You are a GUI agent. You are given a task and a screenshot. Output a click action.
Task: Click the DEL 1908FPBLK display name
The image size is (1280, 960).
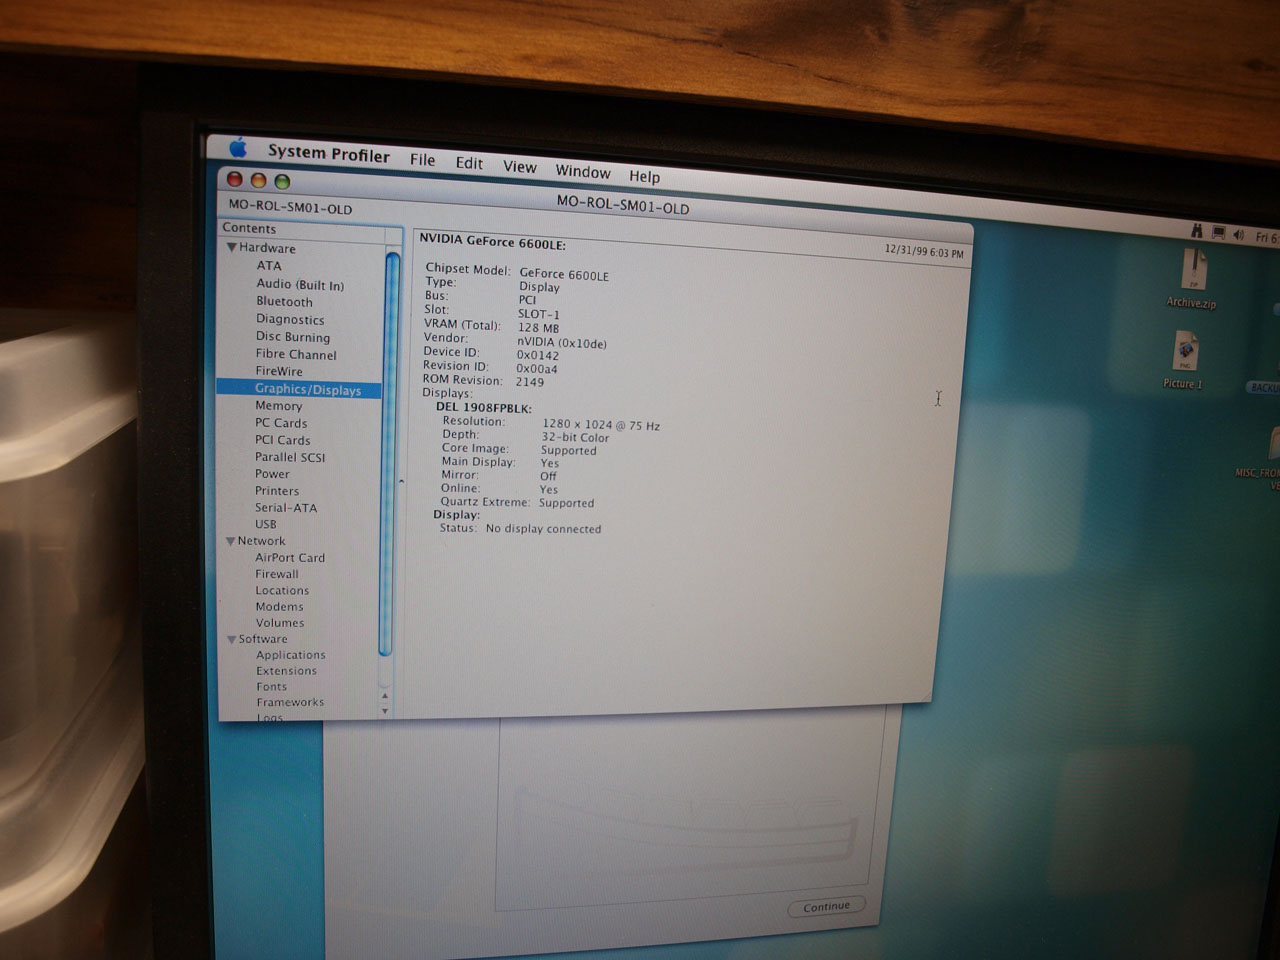point(484,408)
